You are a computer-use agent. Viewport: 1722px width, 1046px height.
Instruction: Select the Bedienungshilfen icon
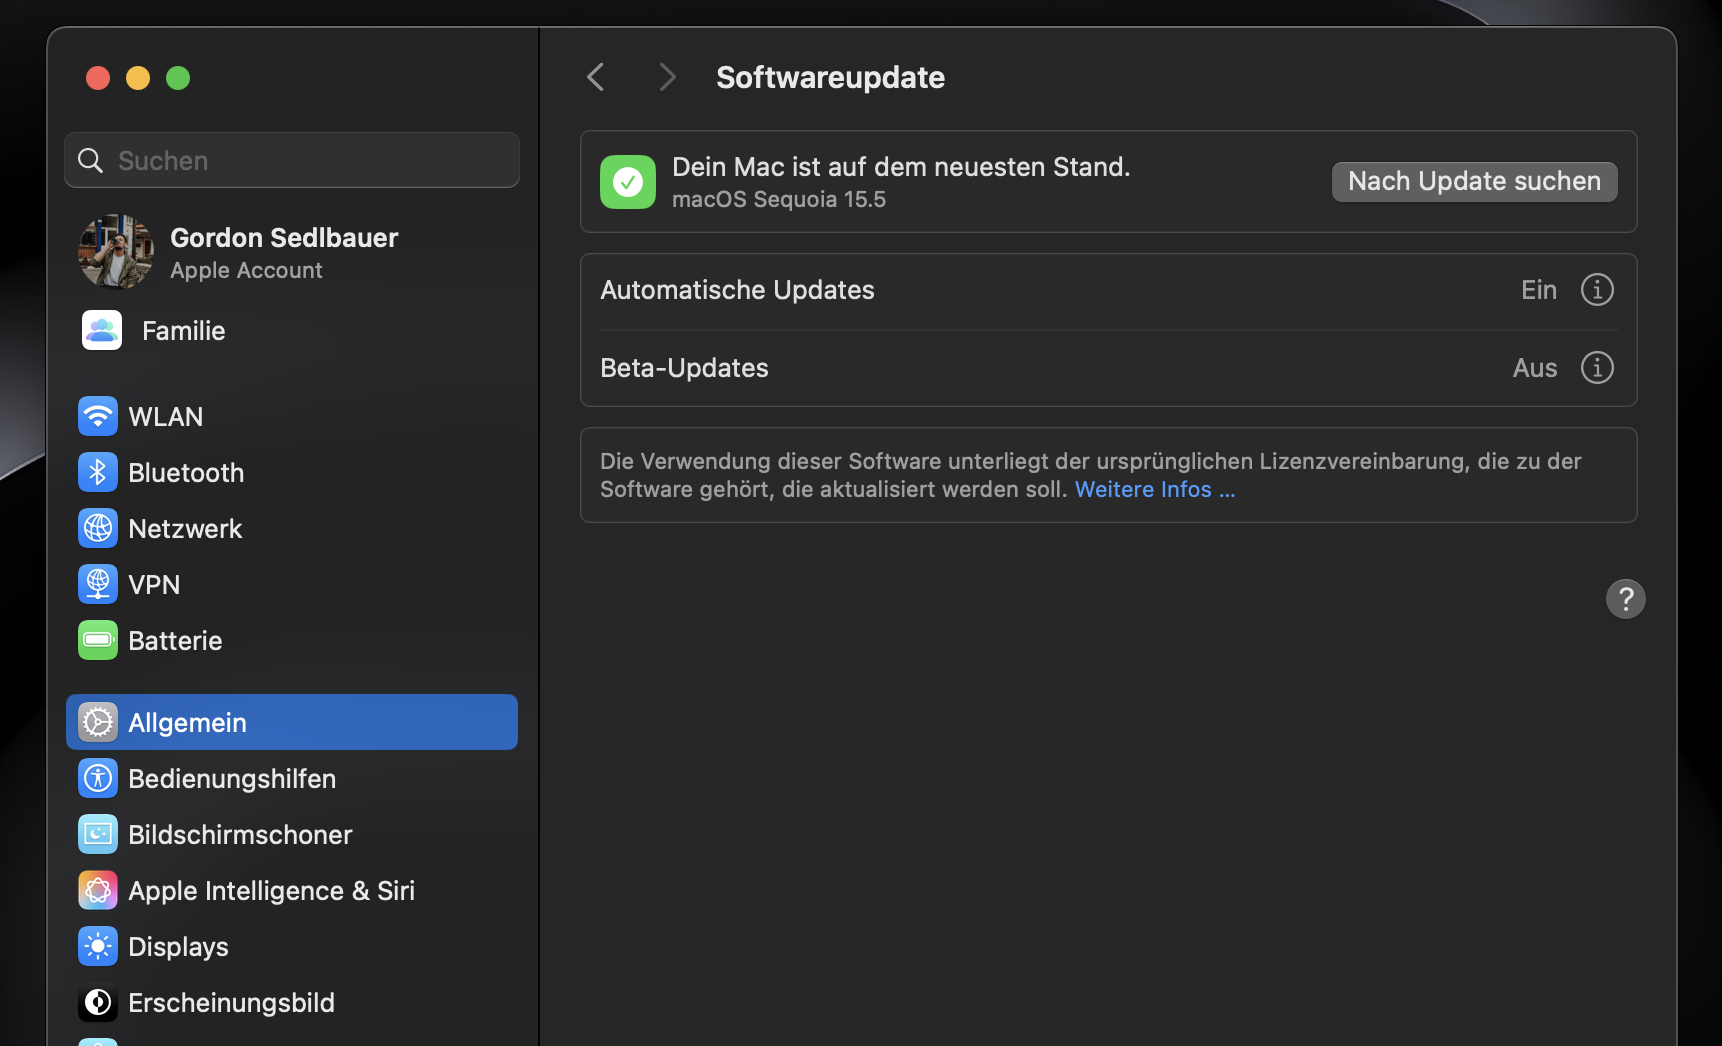click(x=97, y=778)
